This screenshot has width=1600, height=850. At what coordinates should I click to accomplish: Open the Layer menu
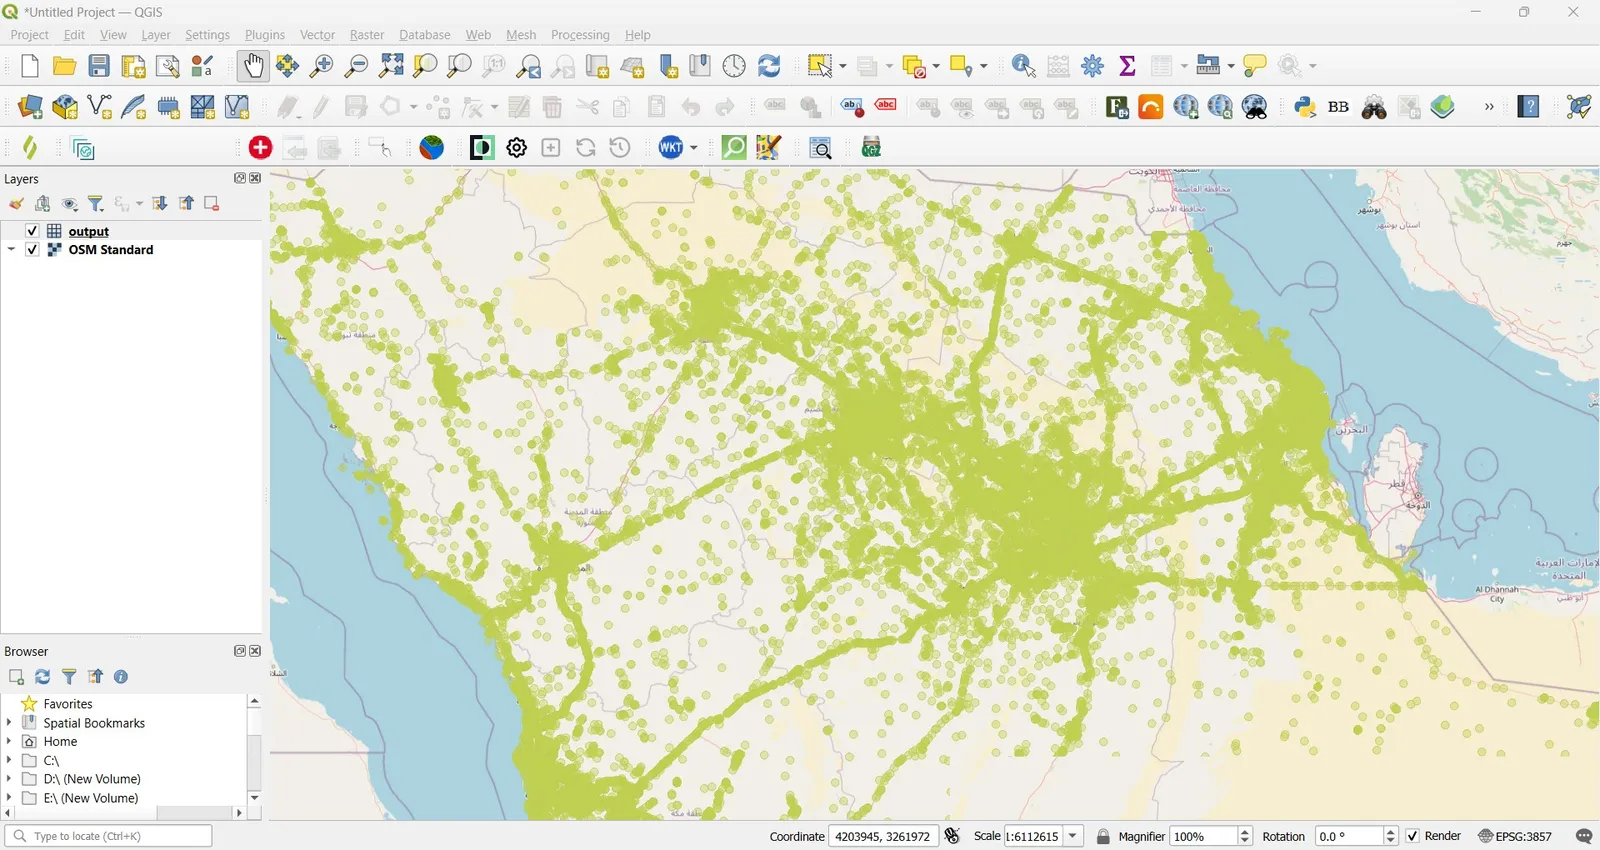tap(156, 35)
